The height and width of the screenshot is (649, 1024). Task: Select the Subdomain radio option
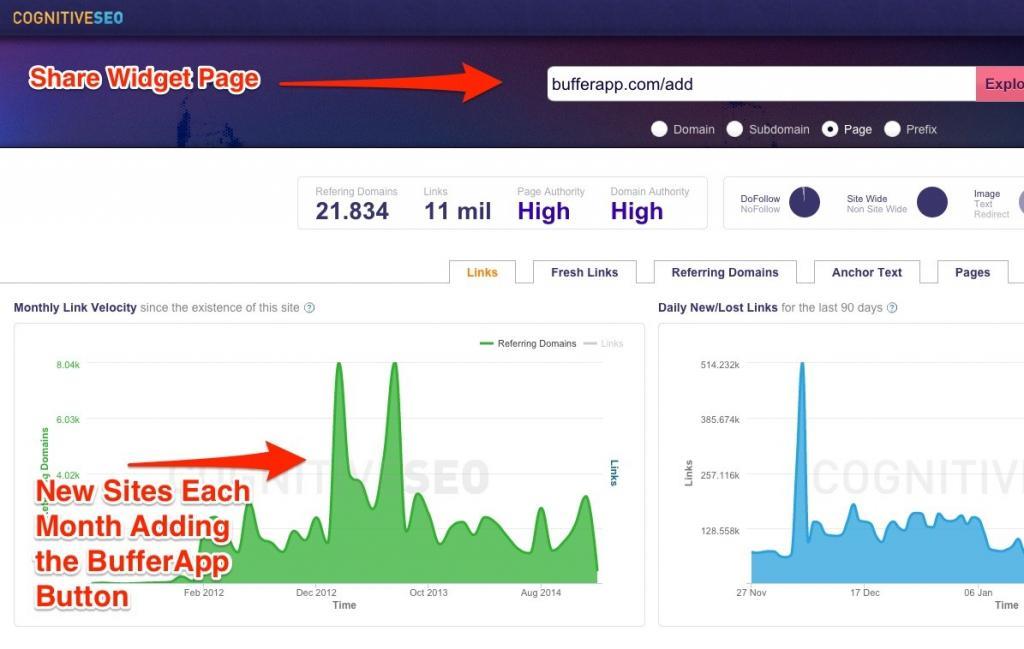pyautogui.click(x=735, y=129)
